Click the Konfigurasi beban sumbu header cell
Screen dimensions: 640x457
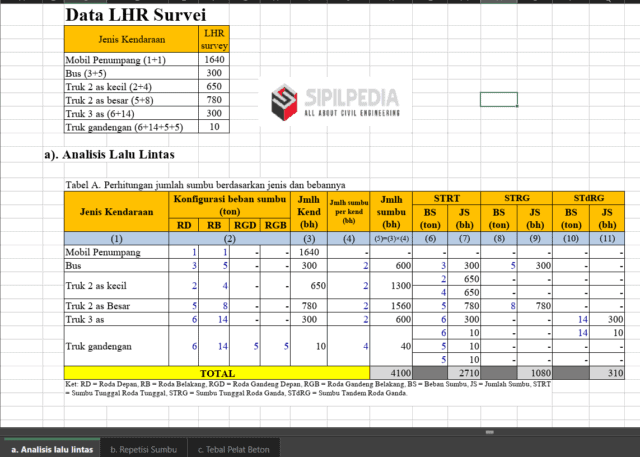pos(231,205)
